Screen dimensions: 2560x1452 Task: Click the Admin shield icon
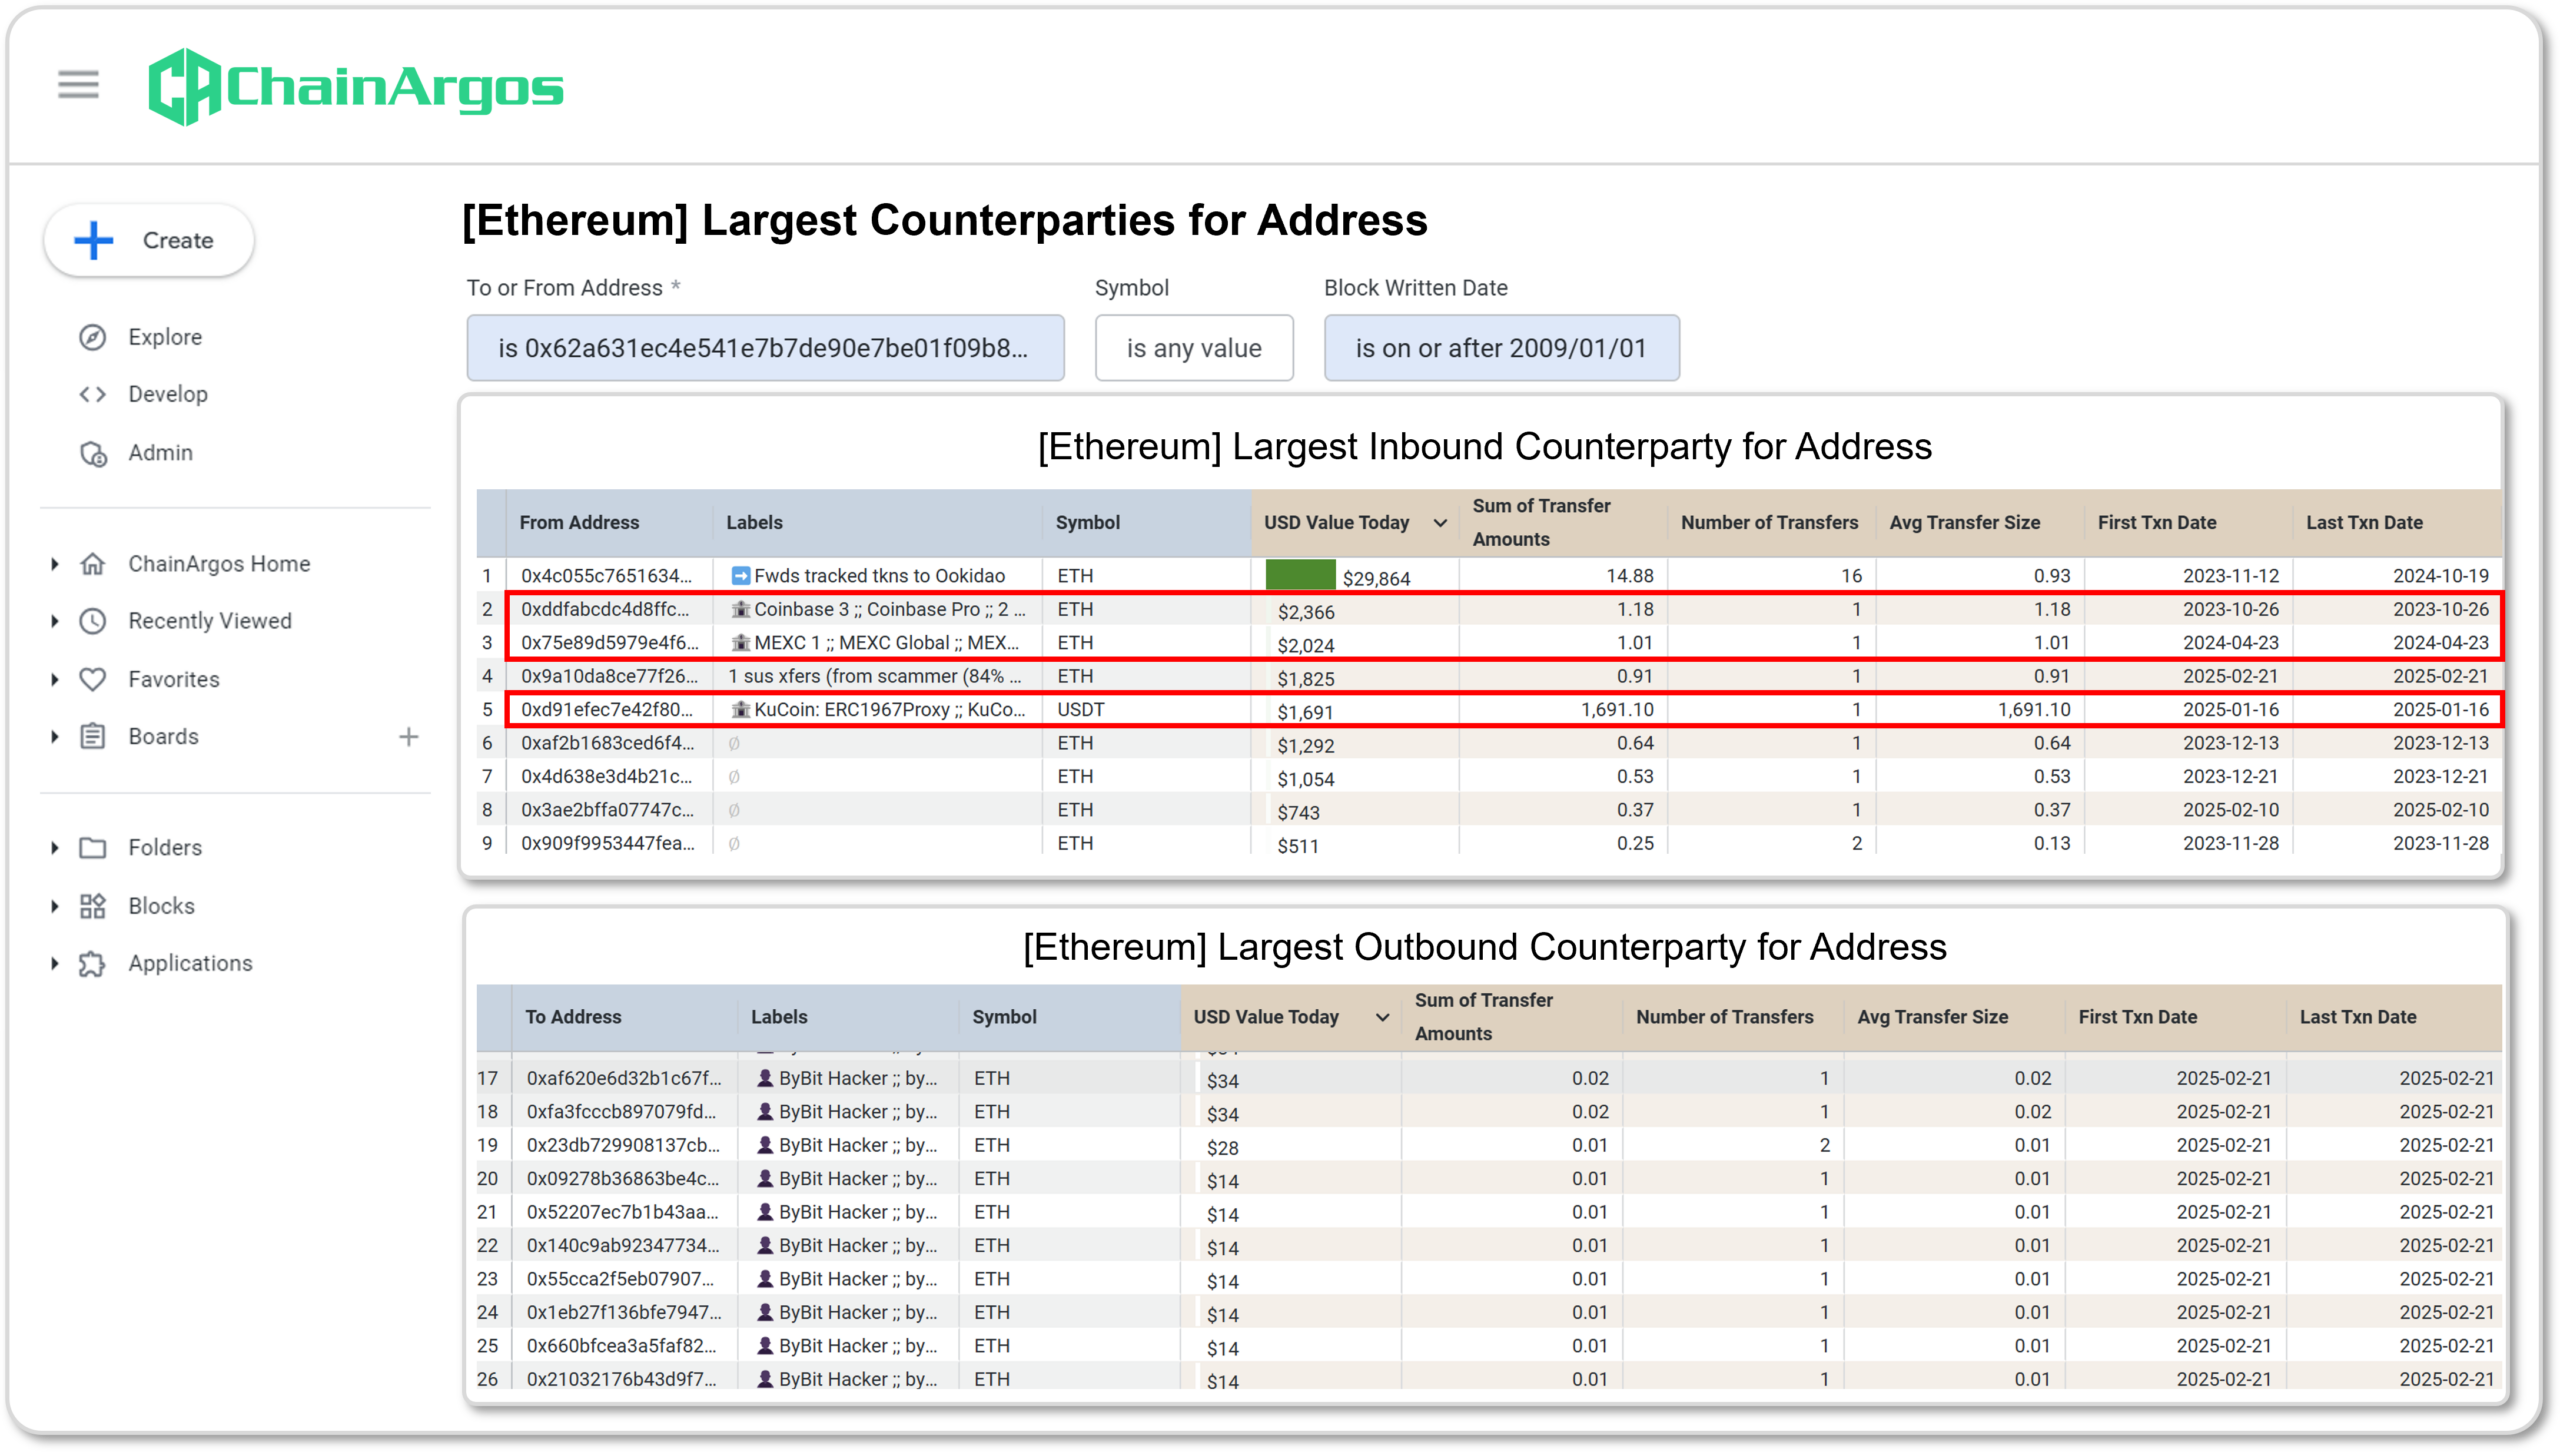[93, 453]
